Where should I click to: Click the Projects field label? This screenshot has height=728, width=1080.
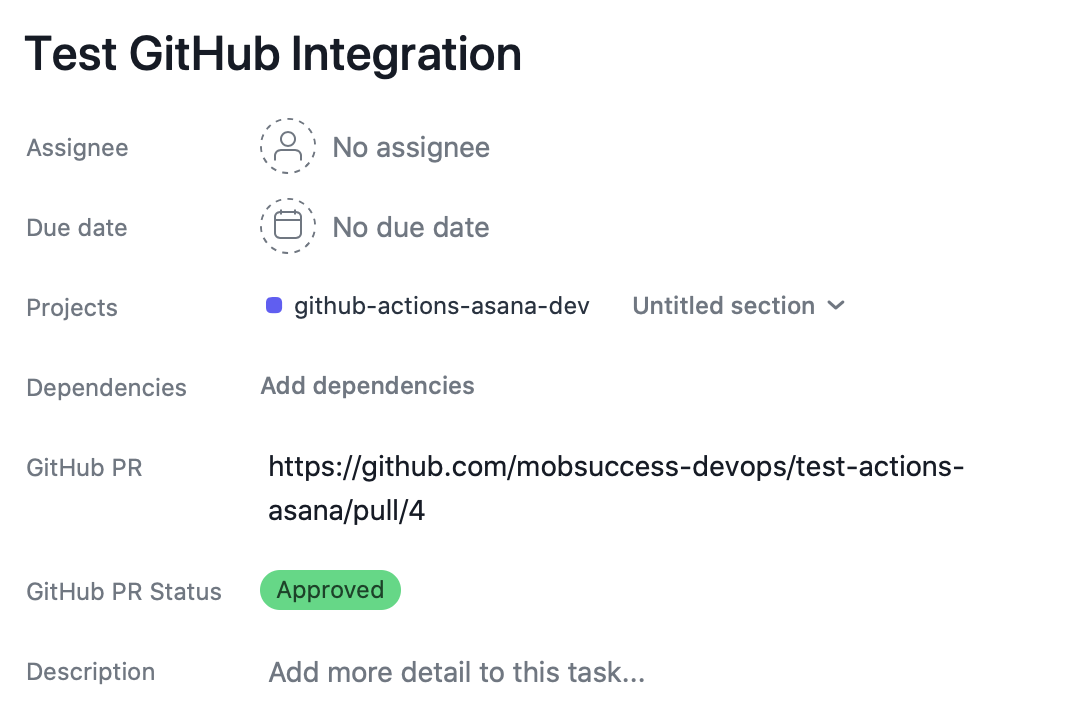point(72,308)
